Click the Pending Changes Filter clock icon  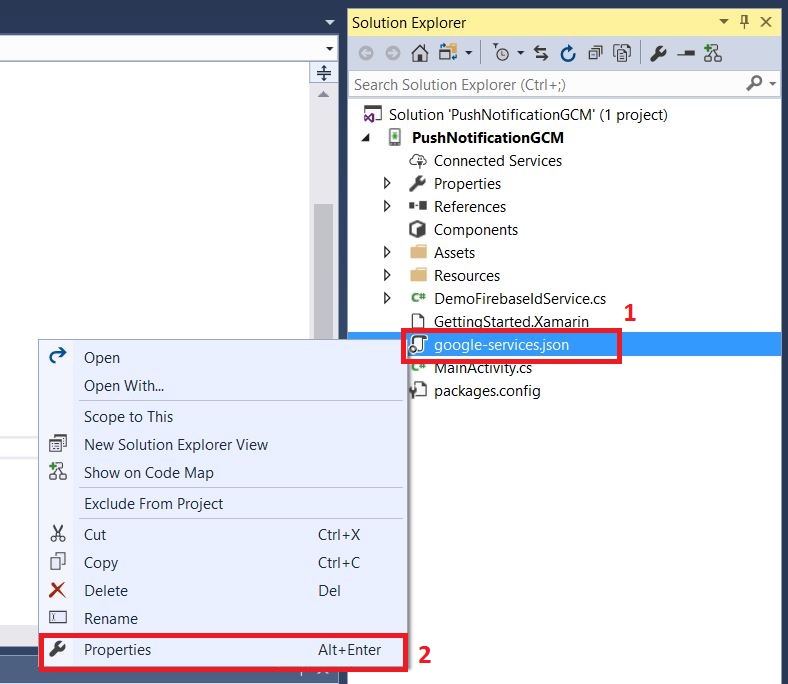point(501,52)
